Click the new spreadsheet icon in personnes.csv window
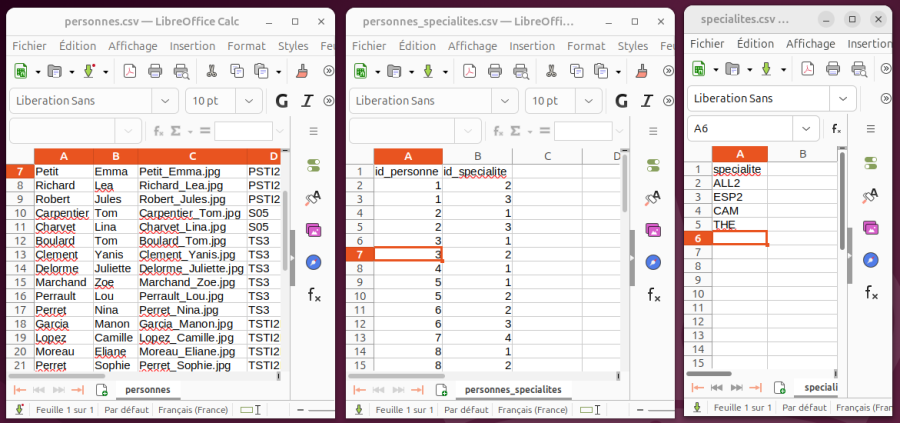 coord(21,71)
